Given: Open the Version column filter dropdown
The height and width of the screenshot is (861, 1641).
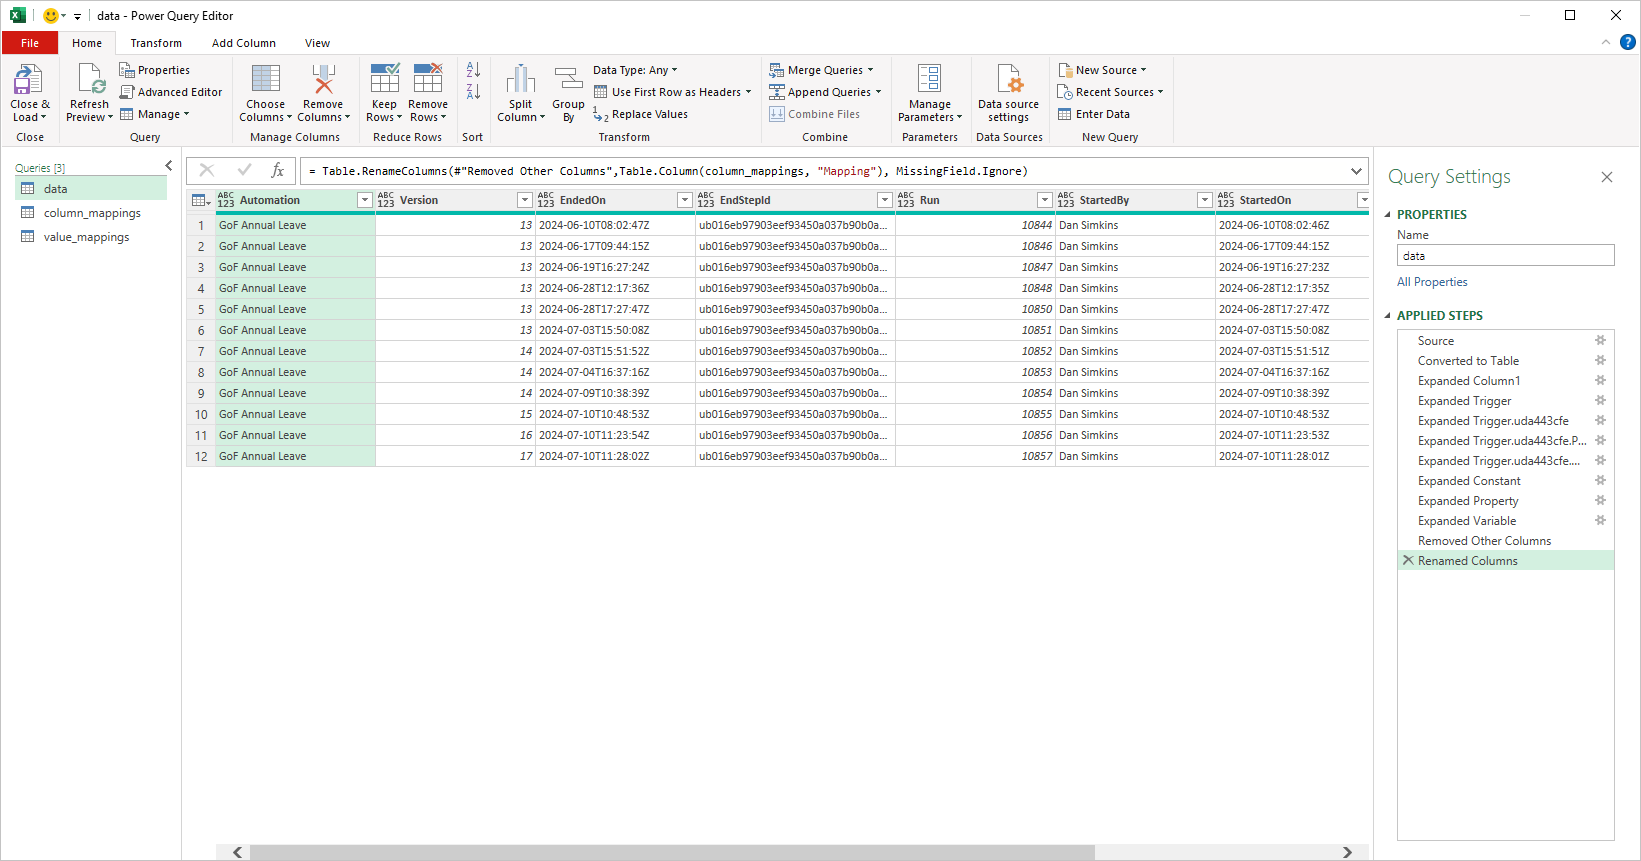Looking at the screenshot, I should pos(524,200).
